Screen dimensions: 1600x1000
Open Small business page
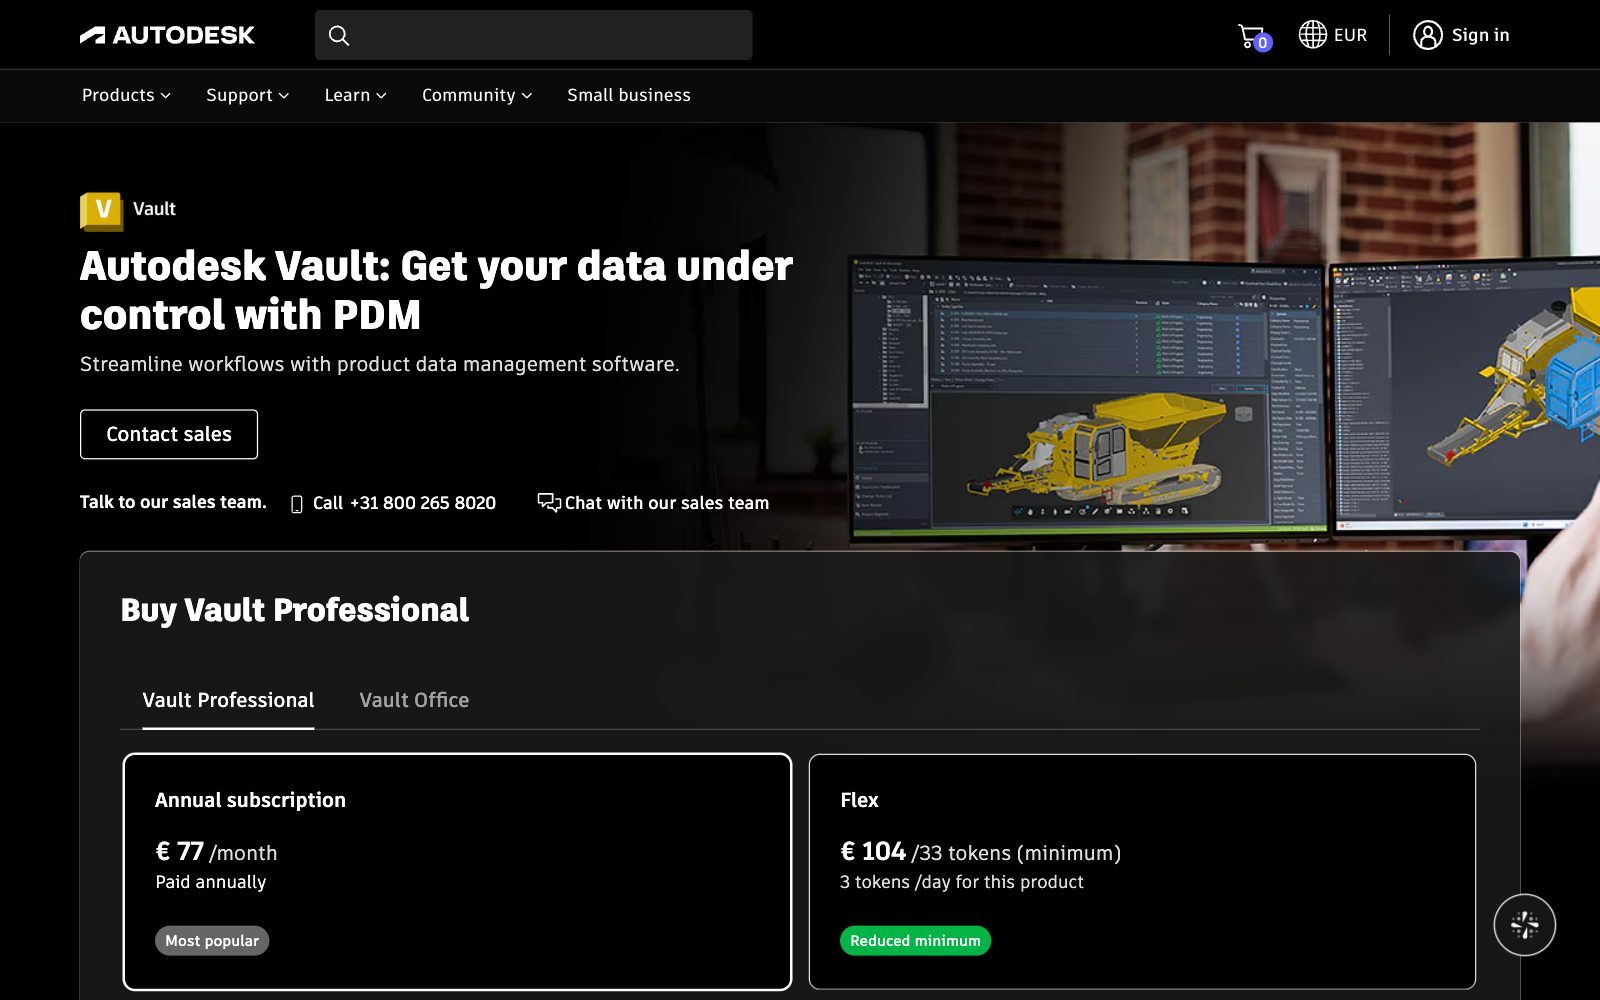(x=629, y=95)
